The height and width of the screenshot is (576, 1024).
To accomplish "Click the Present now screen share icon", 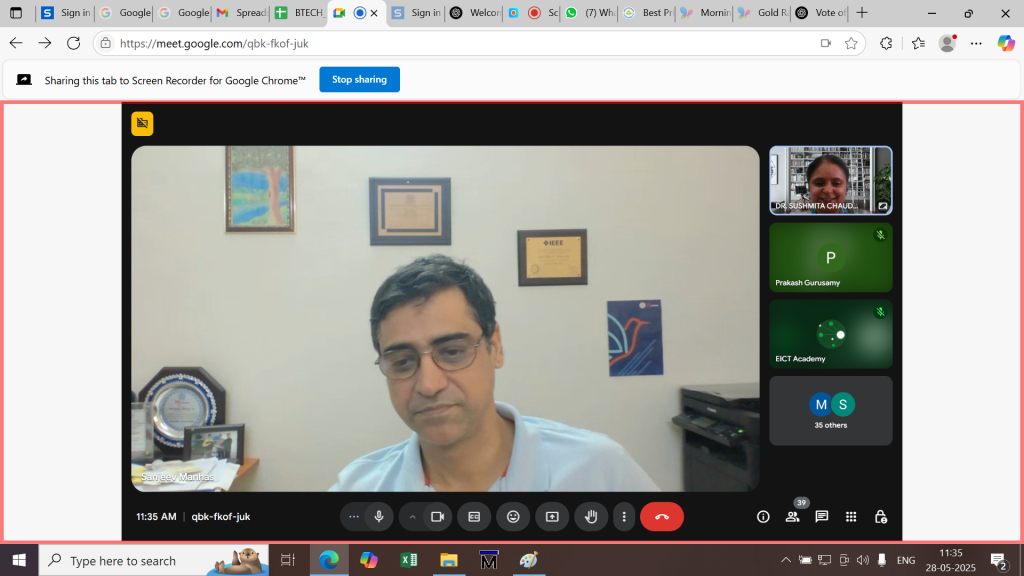I will (552, 517).
